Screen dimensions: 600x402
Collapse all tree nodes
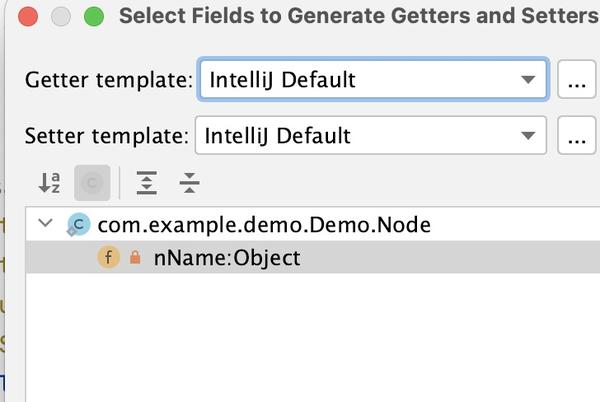tap(189, 183)
